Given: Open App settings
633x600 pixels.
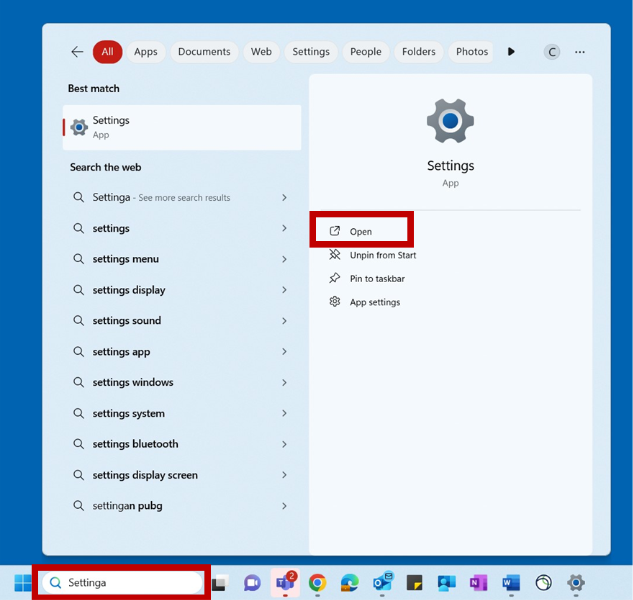Looking at the screenshot, I should [x=375, y=302].
